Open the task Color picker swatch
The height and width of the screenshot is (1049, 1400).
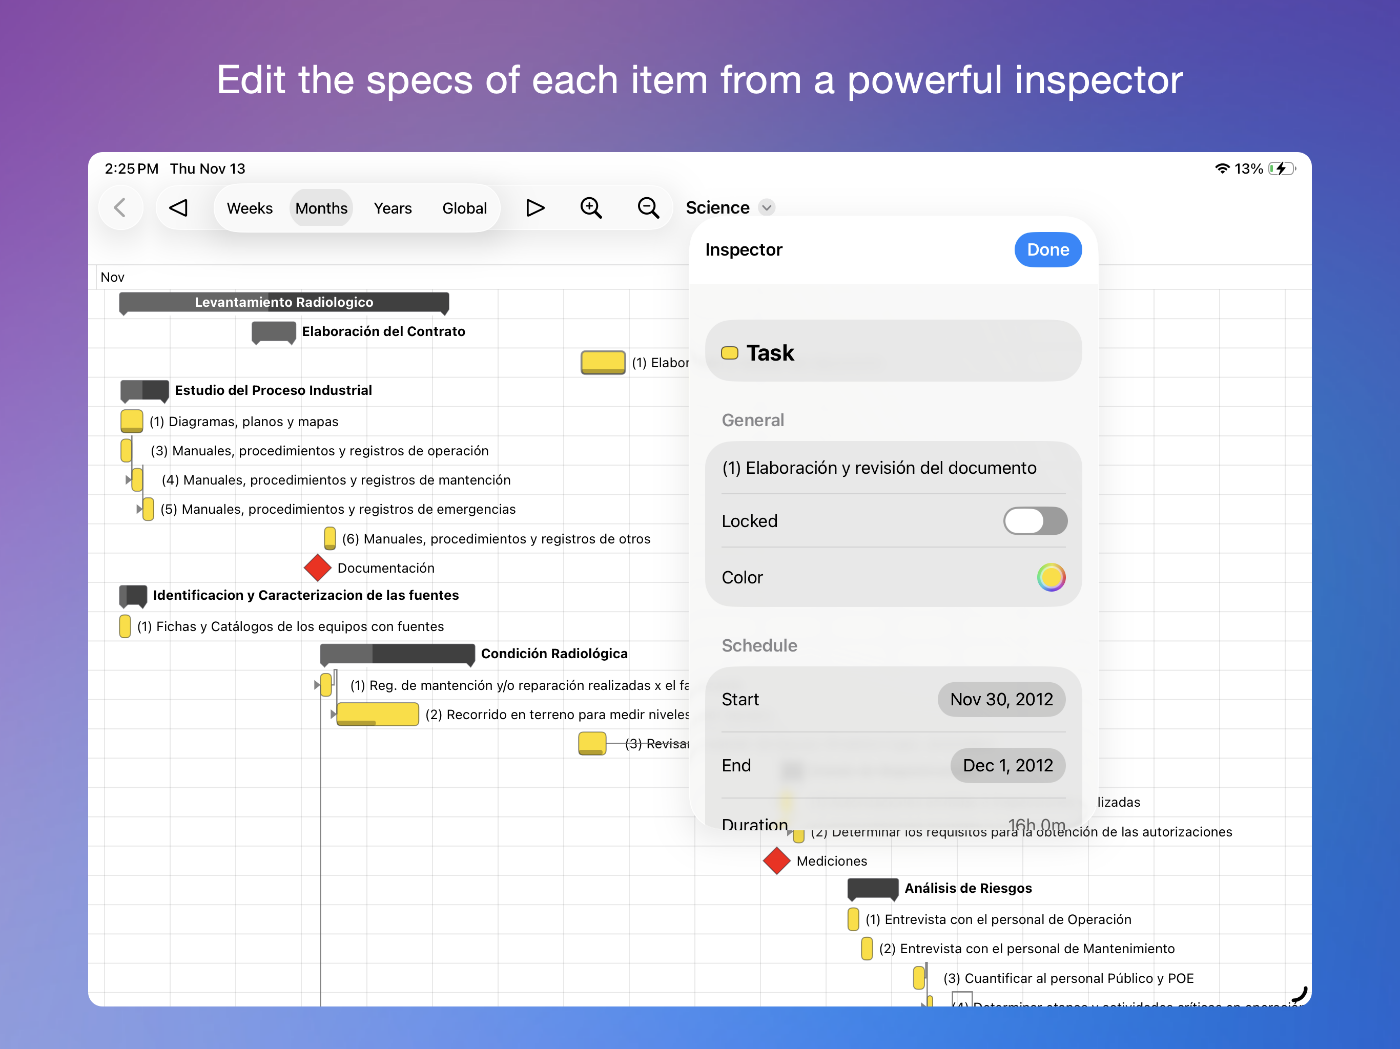pyautogui.click(x=1051, y=577)
